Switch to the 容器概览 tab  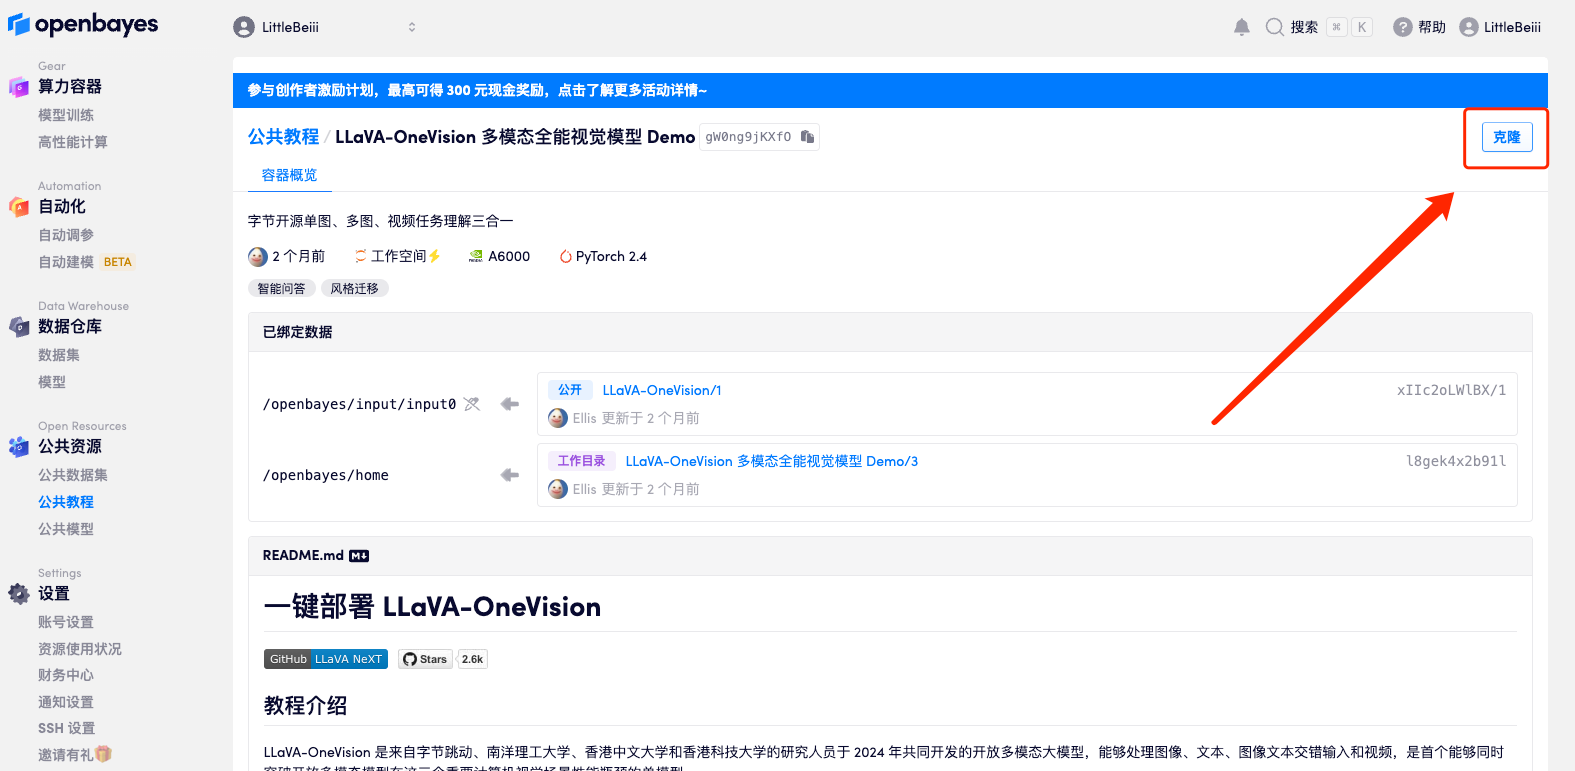[289, 175]
